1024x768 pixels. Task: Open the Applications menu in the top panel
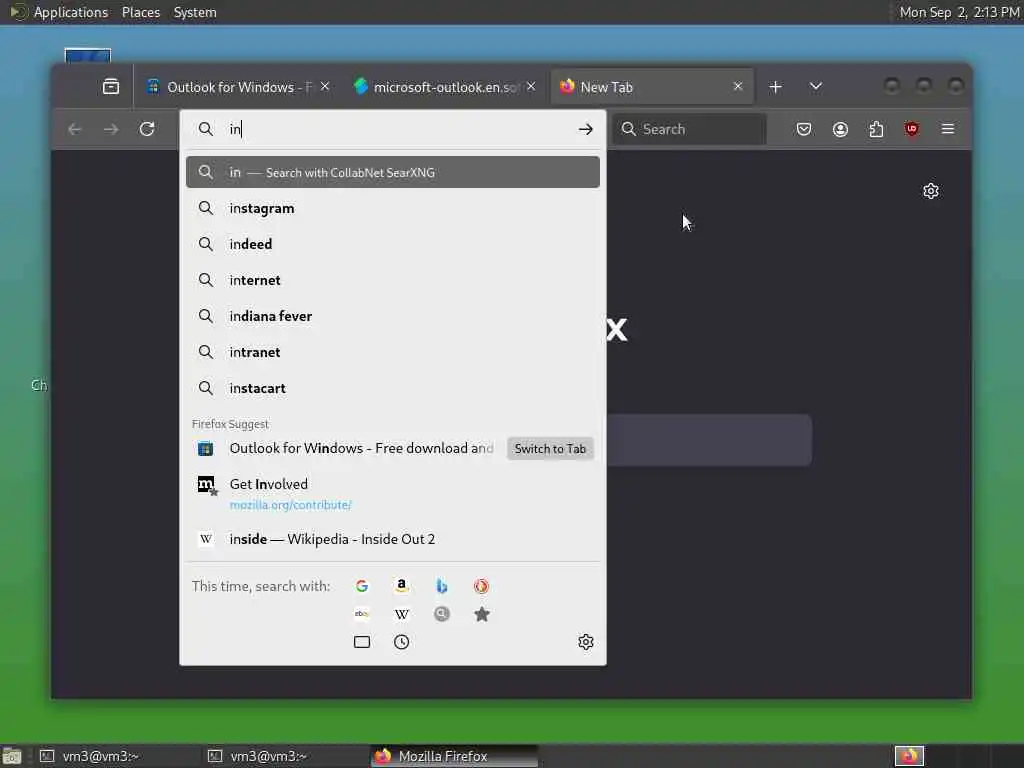tap(71, 12)
